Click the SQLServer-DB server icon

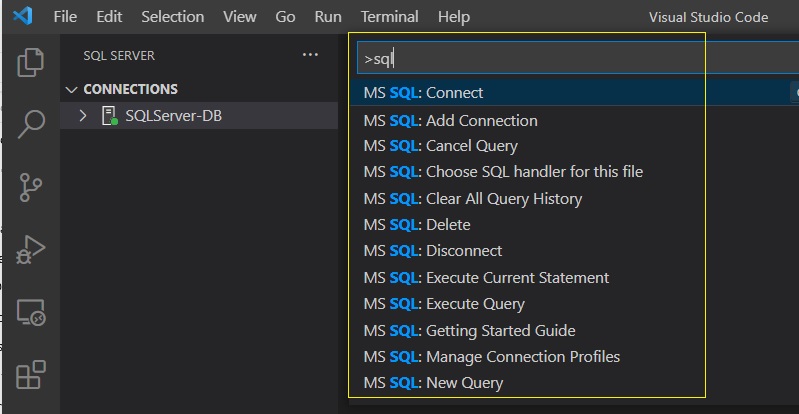click(x=109, y=116)
